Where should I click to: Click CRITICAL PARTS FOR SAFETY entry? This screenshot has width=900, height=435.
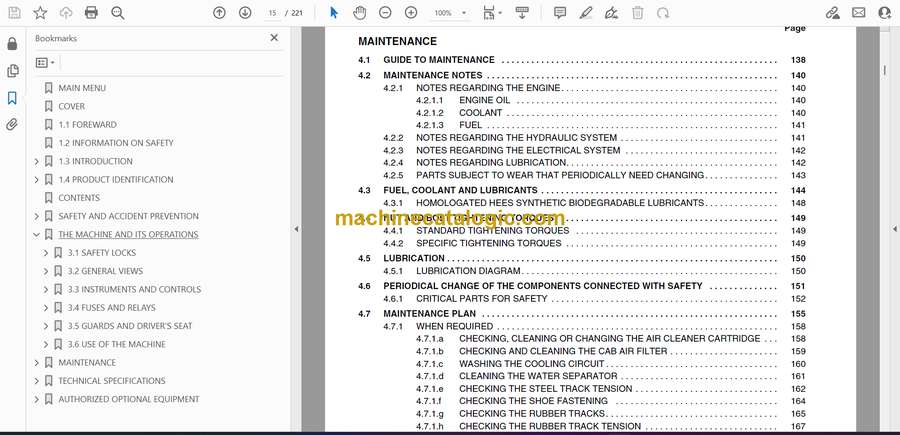tap(482, 298)
